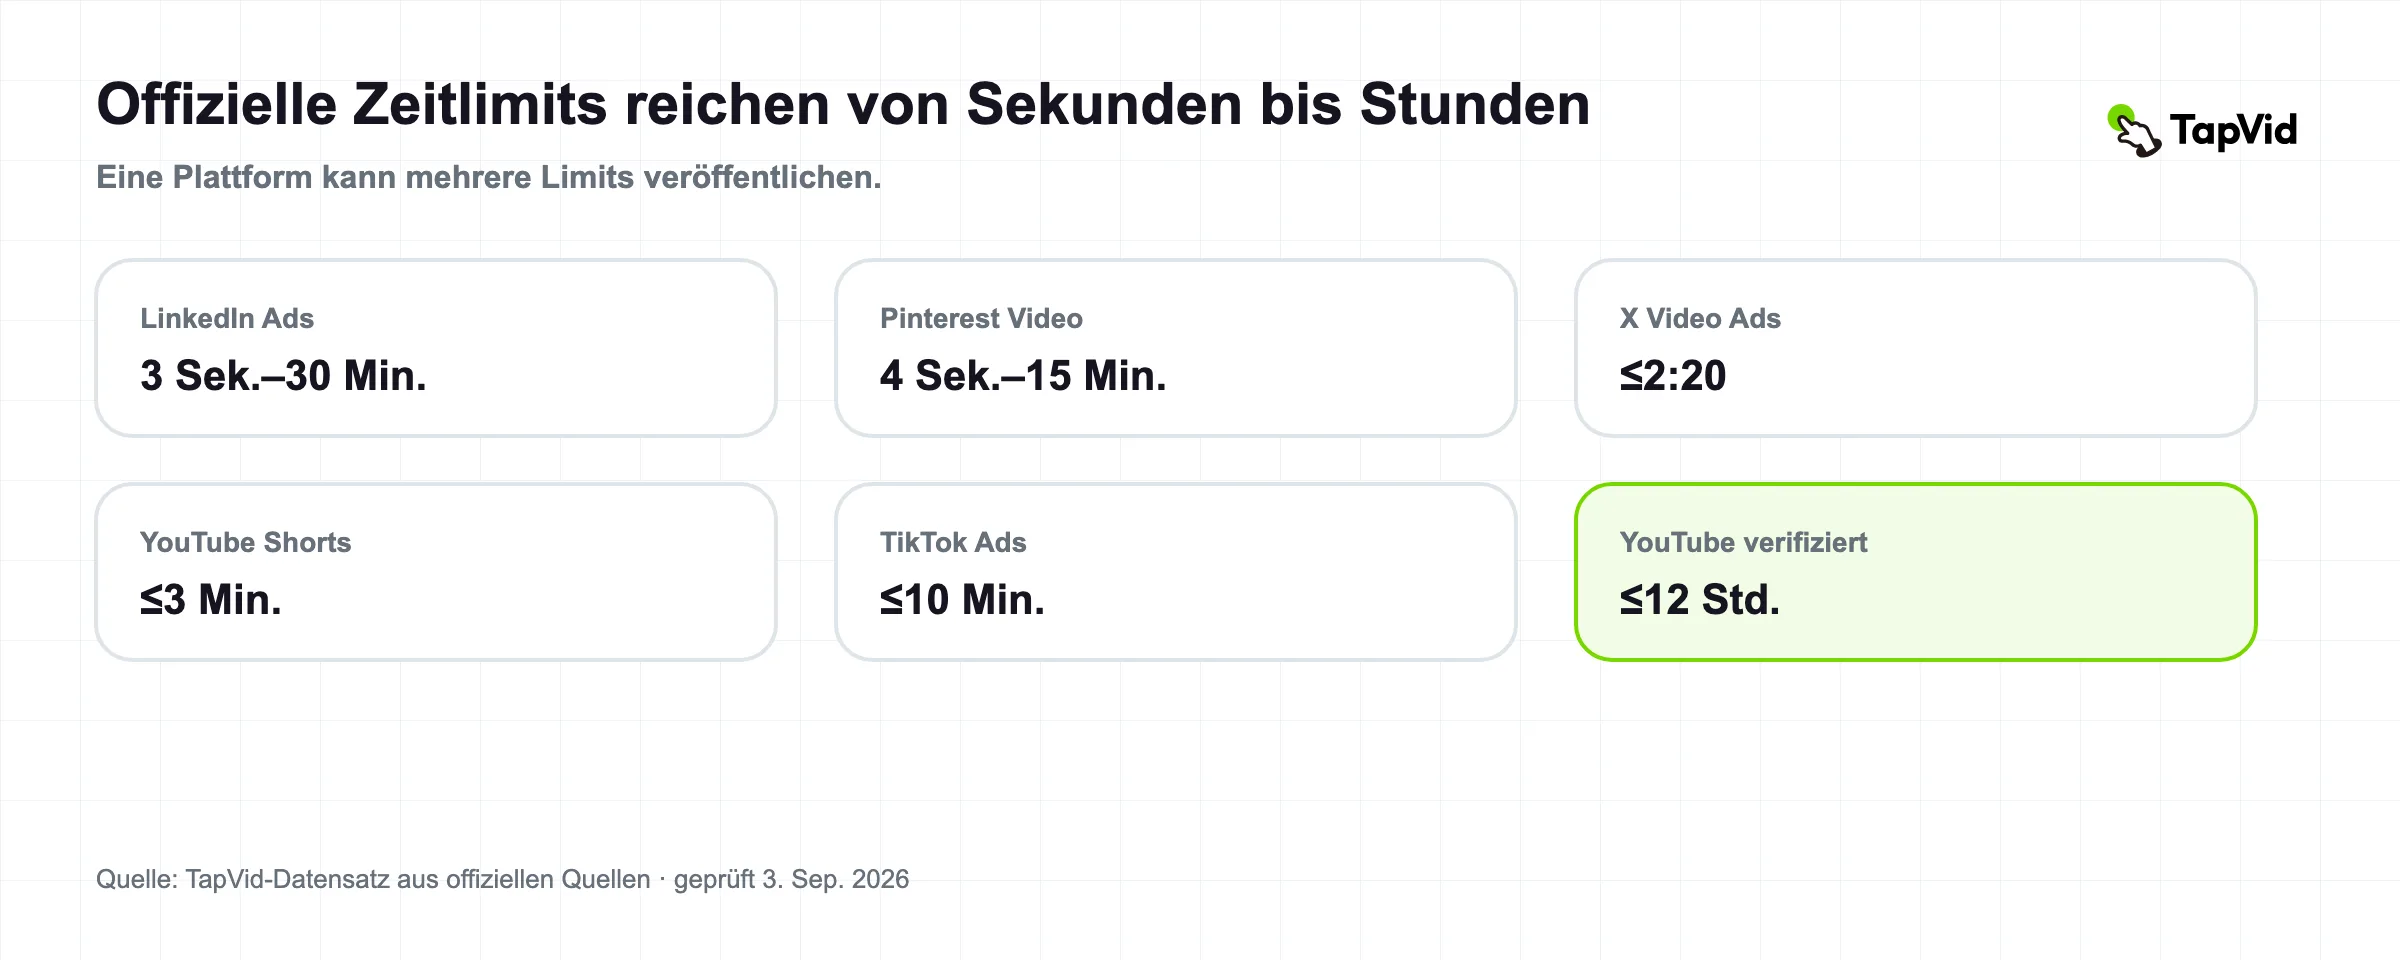Screen dimensions: 2400x960
Task: Click the '≤12 Std.' limit value
Action: coord(1700,600)
